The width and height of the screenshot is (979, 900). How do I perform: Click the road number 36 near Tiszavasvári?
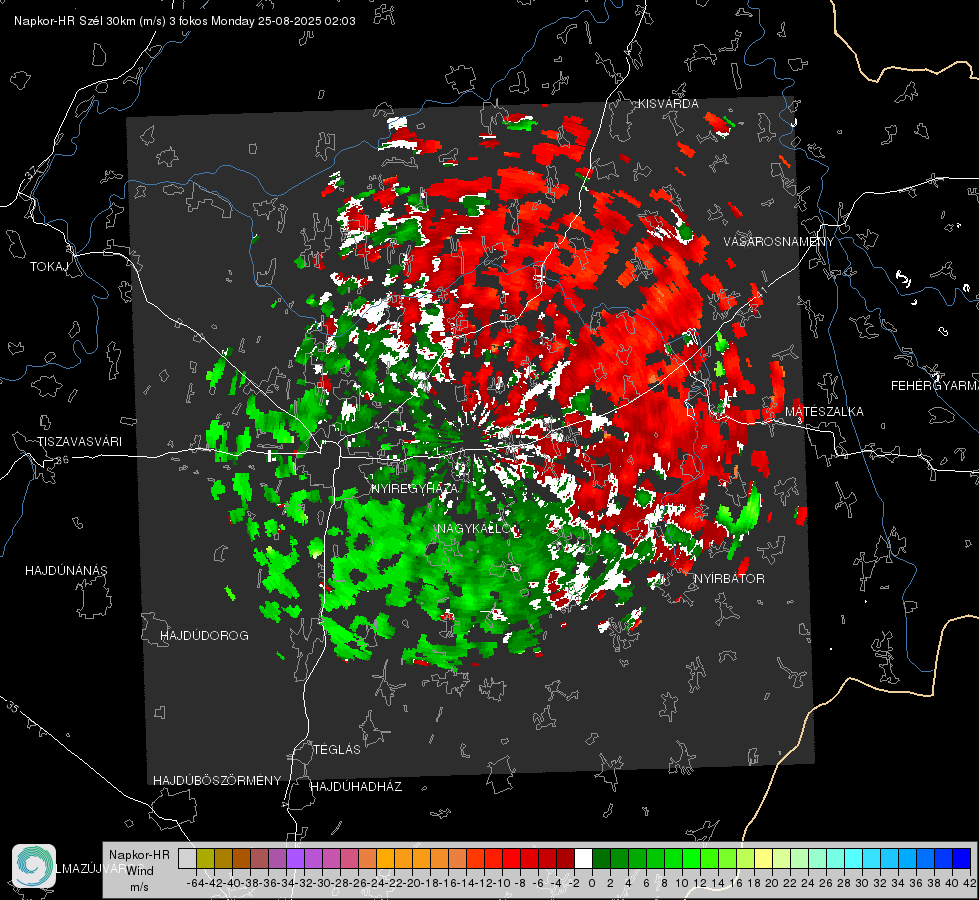pyautogui.click(x=62, y=460)
